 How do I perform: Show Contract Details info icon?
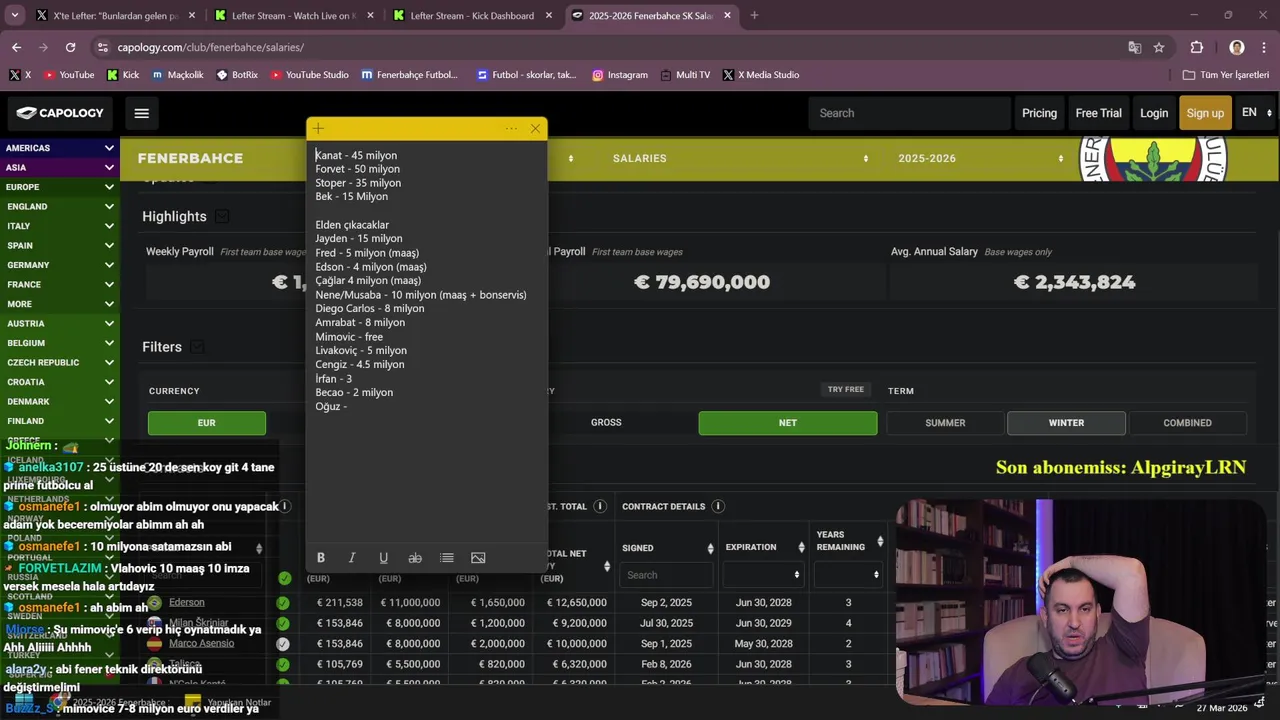[717, 507]
